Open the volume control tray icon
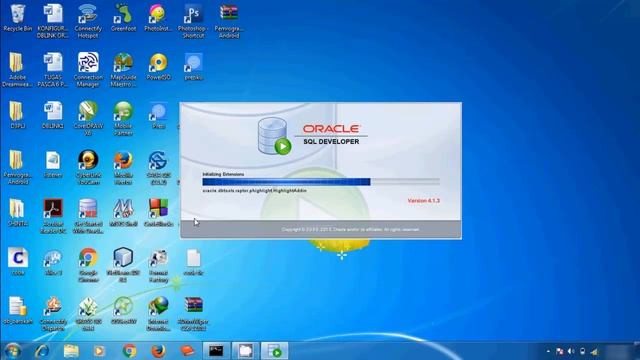 571,351
